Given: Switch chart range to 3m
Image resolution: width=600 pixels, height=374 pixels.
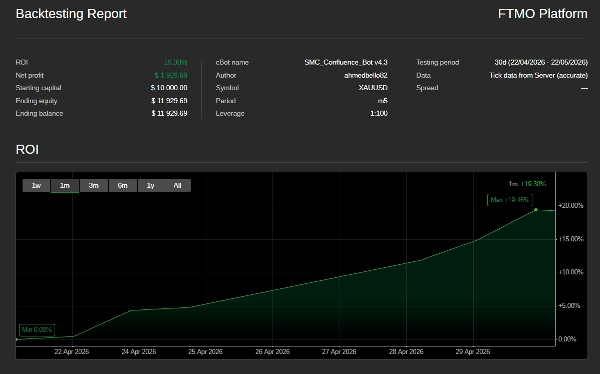Looking at the screenshot, I should 94,186.
